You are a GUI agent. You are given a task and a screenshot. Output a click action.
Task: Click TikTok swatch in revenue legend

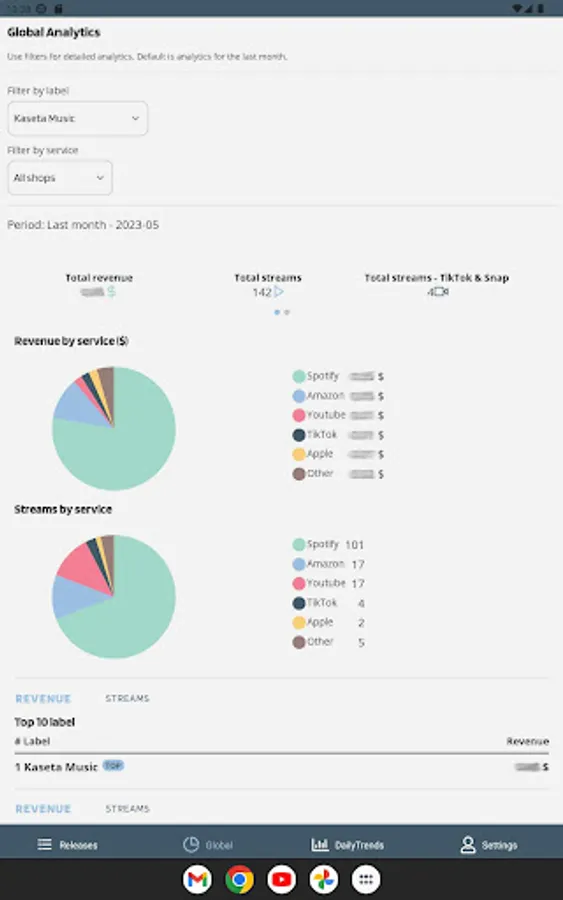298,435
